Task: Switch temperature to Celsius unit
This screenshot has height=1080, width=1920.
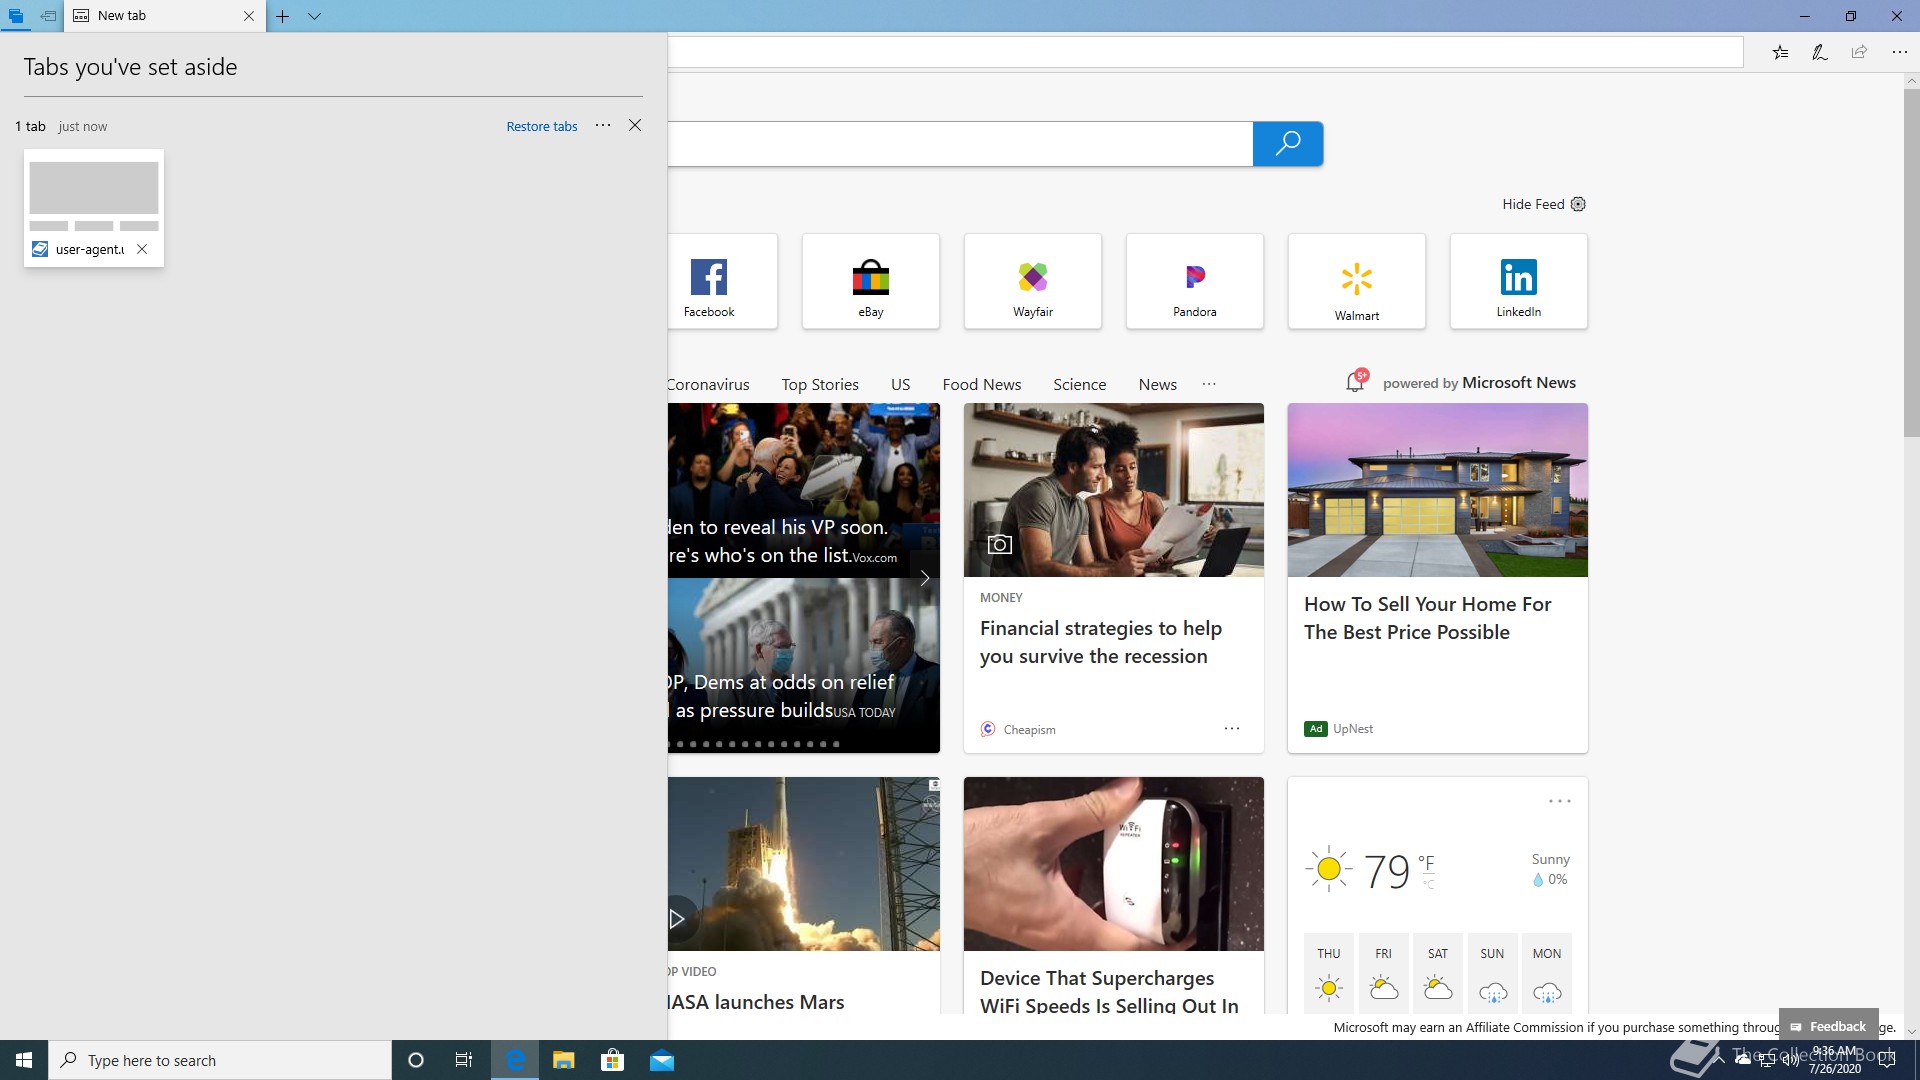Action: [1428, 885]
